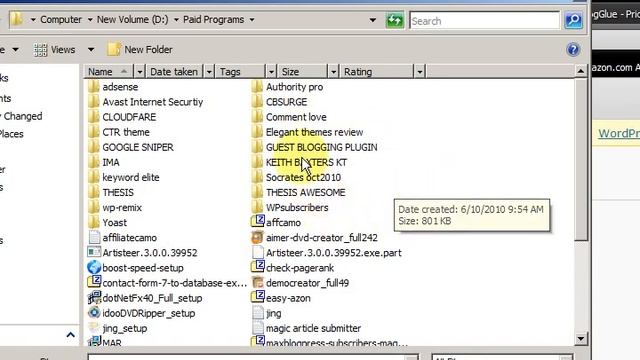Open the Help question mark icon
Screen dimensions: 640x360
[x=573, y=50]
